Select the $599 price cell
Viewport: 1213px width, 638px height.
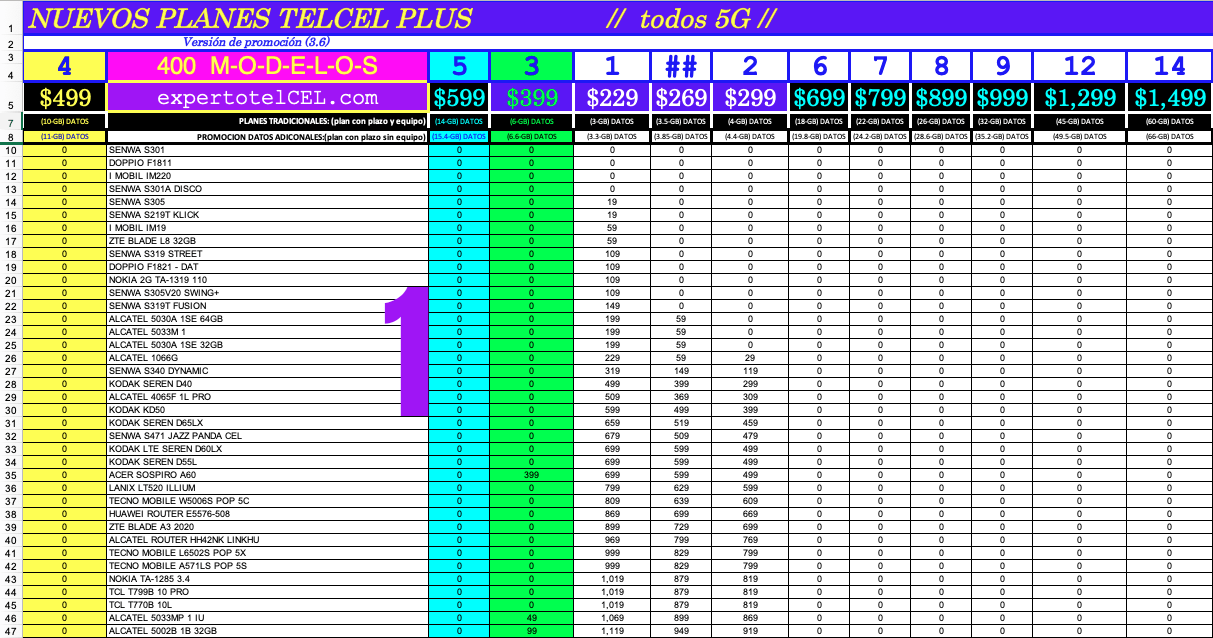pos(459,98)
